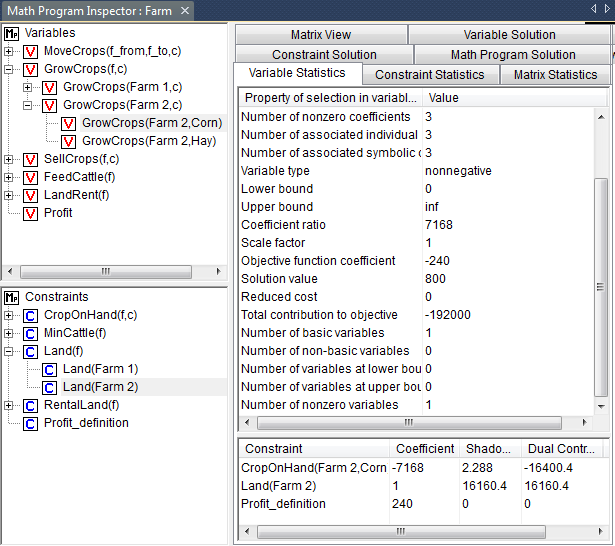The image size is (615, 546).
Task: Click the Variables tree horizontal scrollbar thumb
Action: (106, 271)
